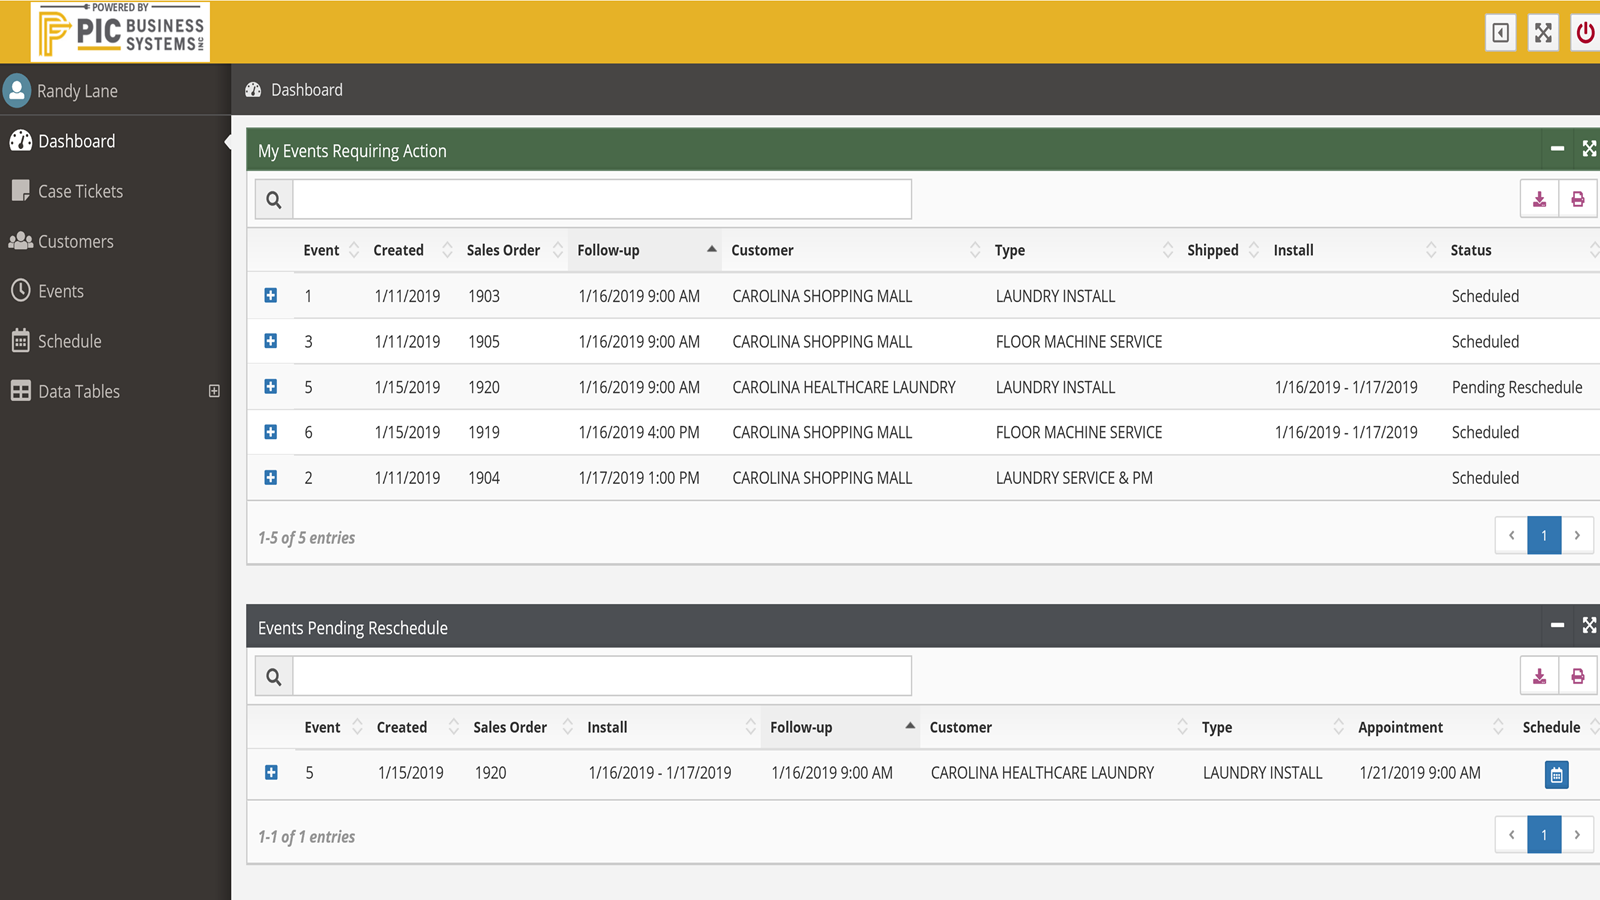Expand event 5 row in Pending Reschedule table

click(271, 772)
